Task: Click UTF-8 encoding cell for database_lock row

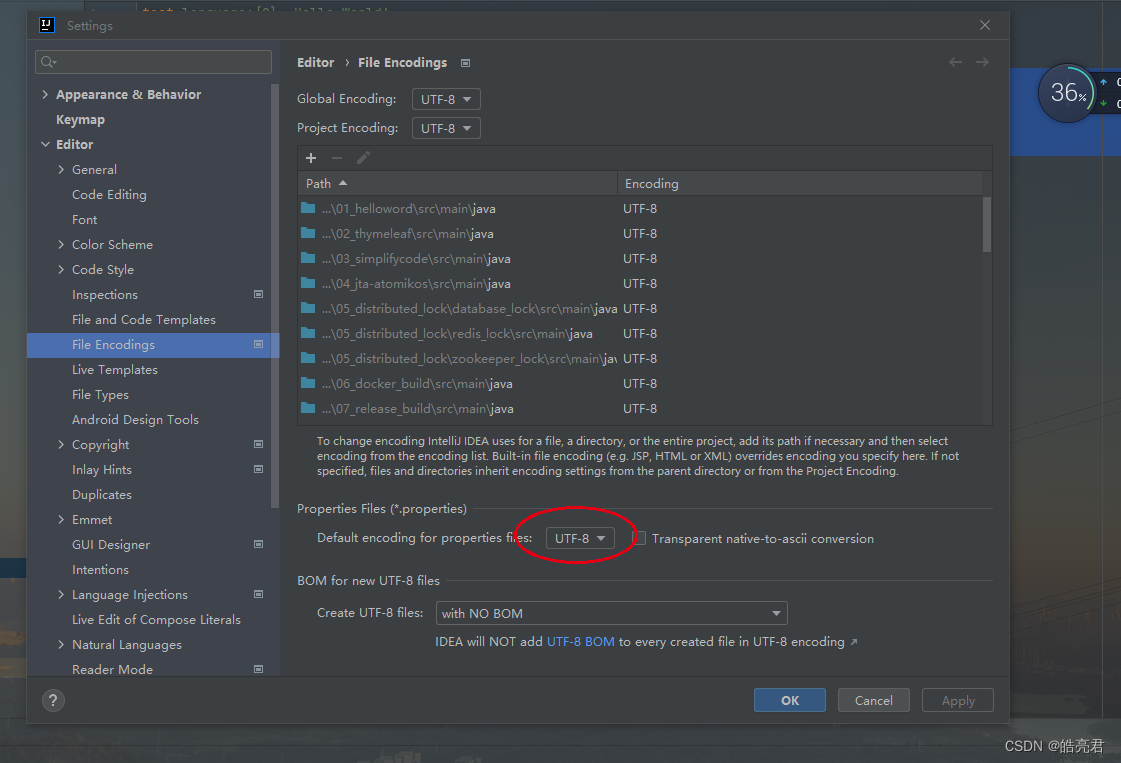Action: (x=640, y=308)
